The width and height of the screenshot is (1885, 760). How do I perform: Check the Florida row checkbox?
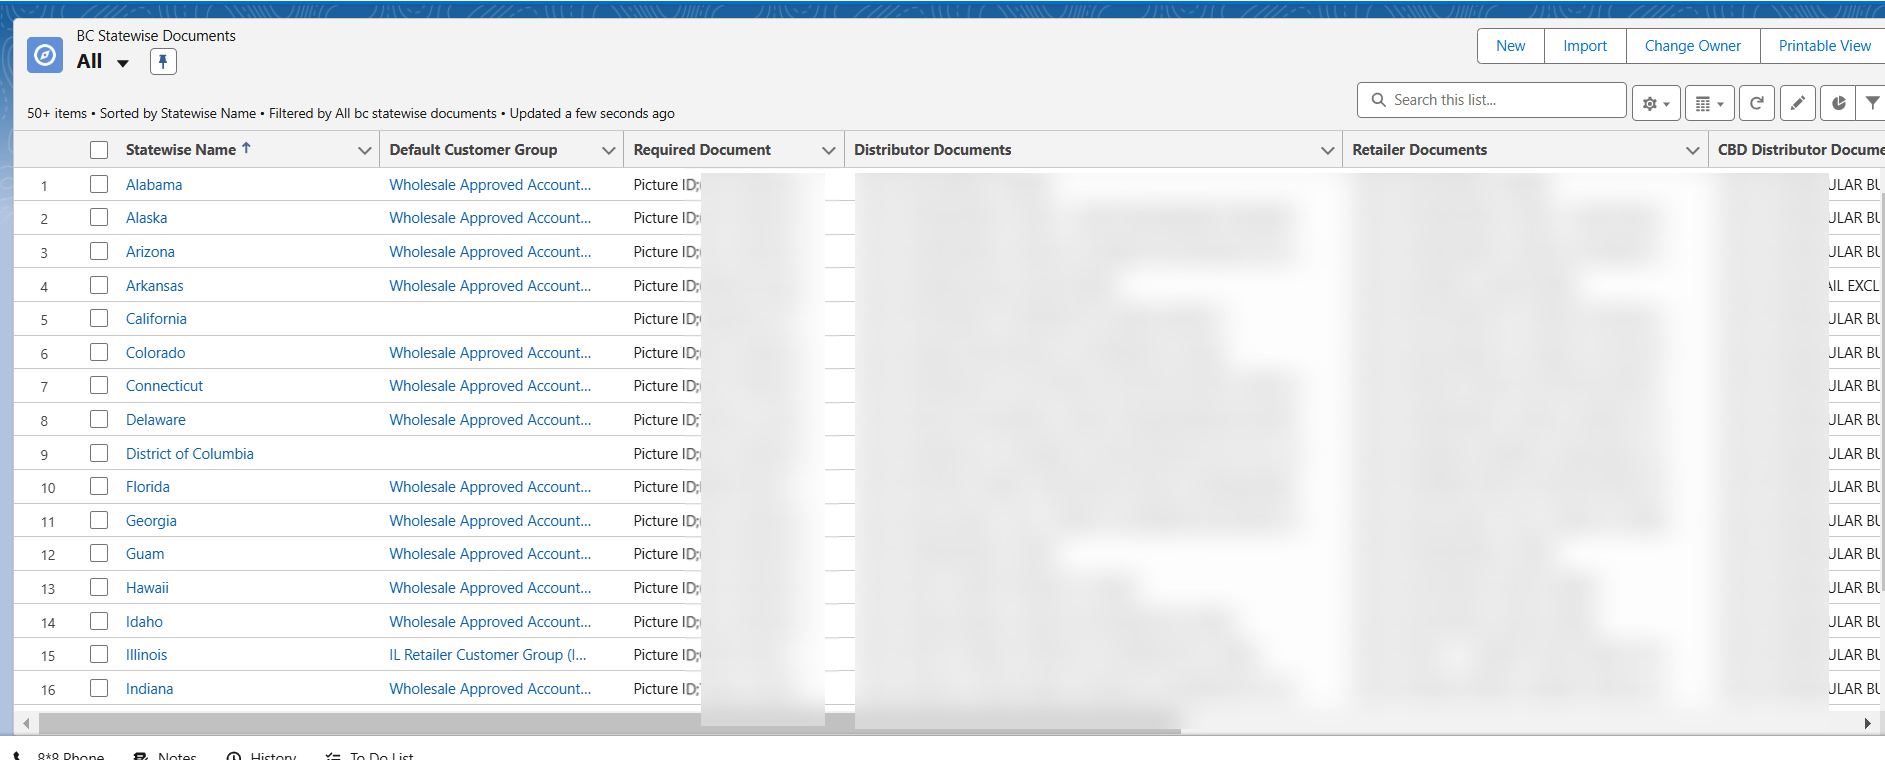pos(99,486)
